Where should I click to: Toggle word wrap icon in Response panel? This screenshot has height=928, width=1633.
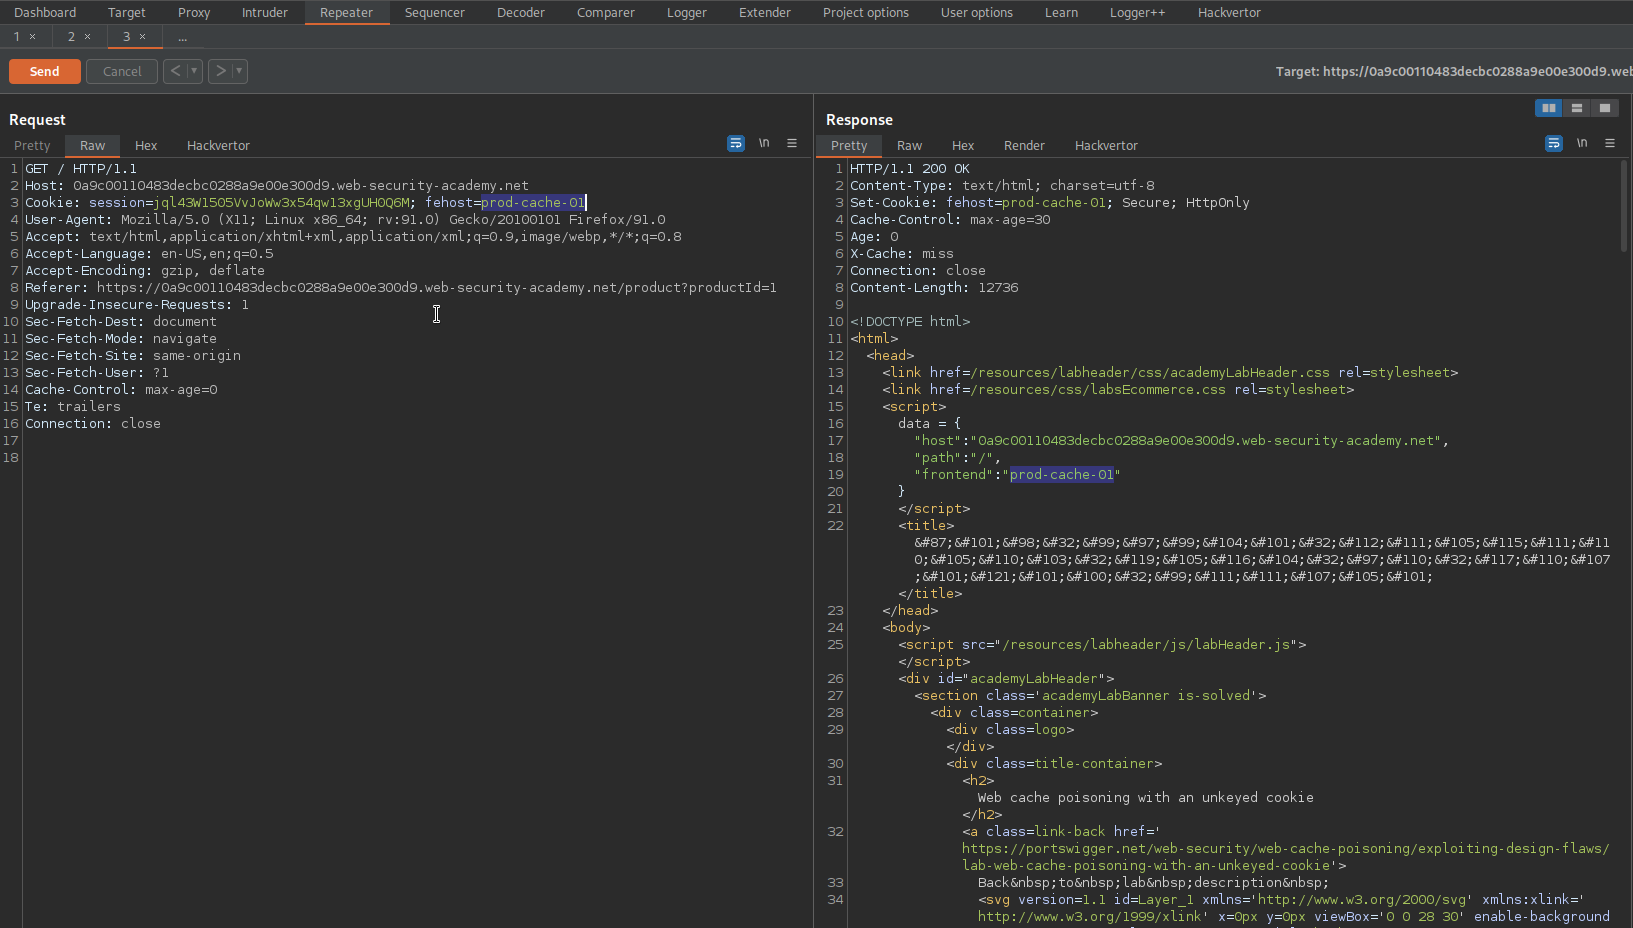1554,143
